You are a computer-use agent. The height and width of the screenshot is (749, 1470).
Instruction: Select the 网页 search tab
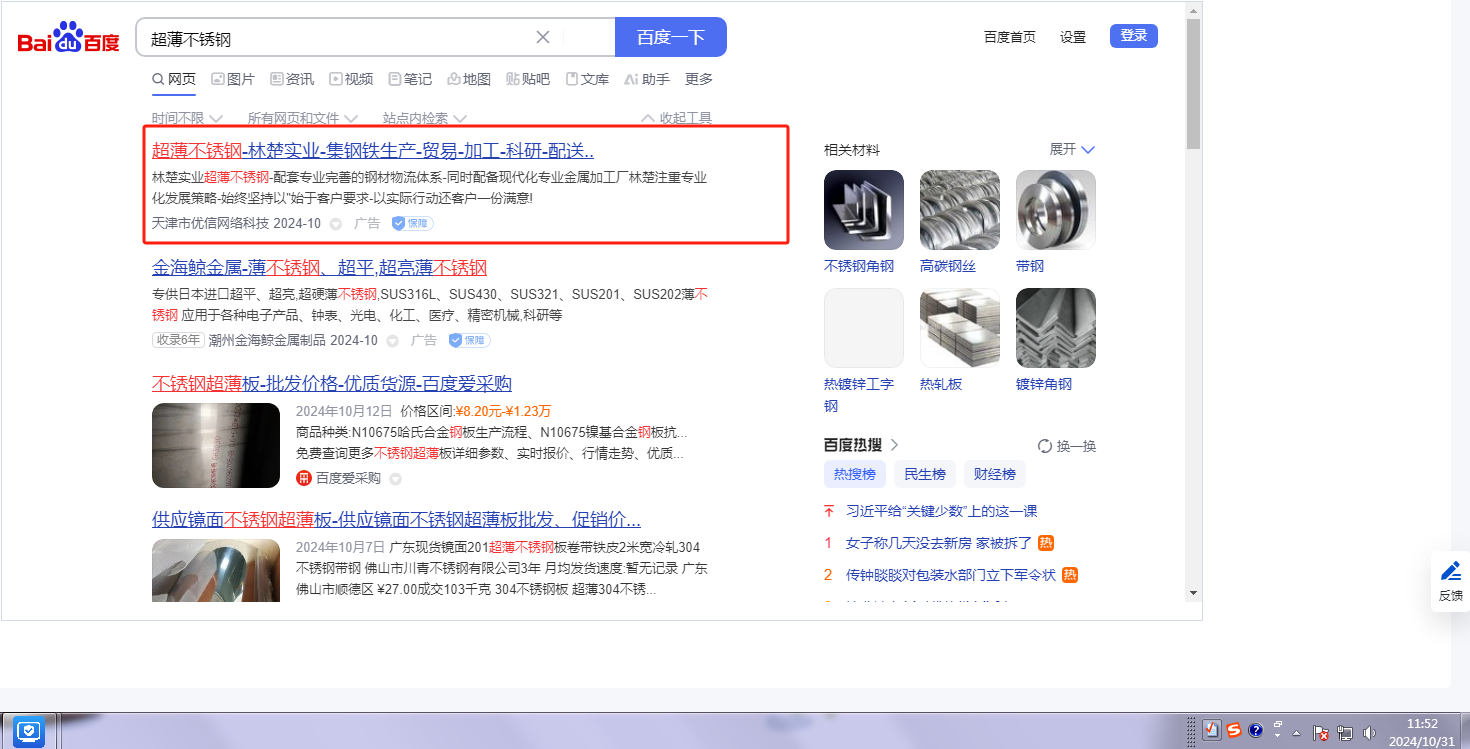pyautogui.click(x=174, y=79)
